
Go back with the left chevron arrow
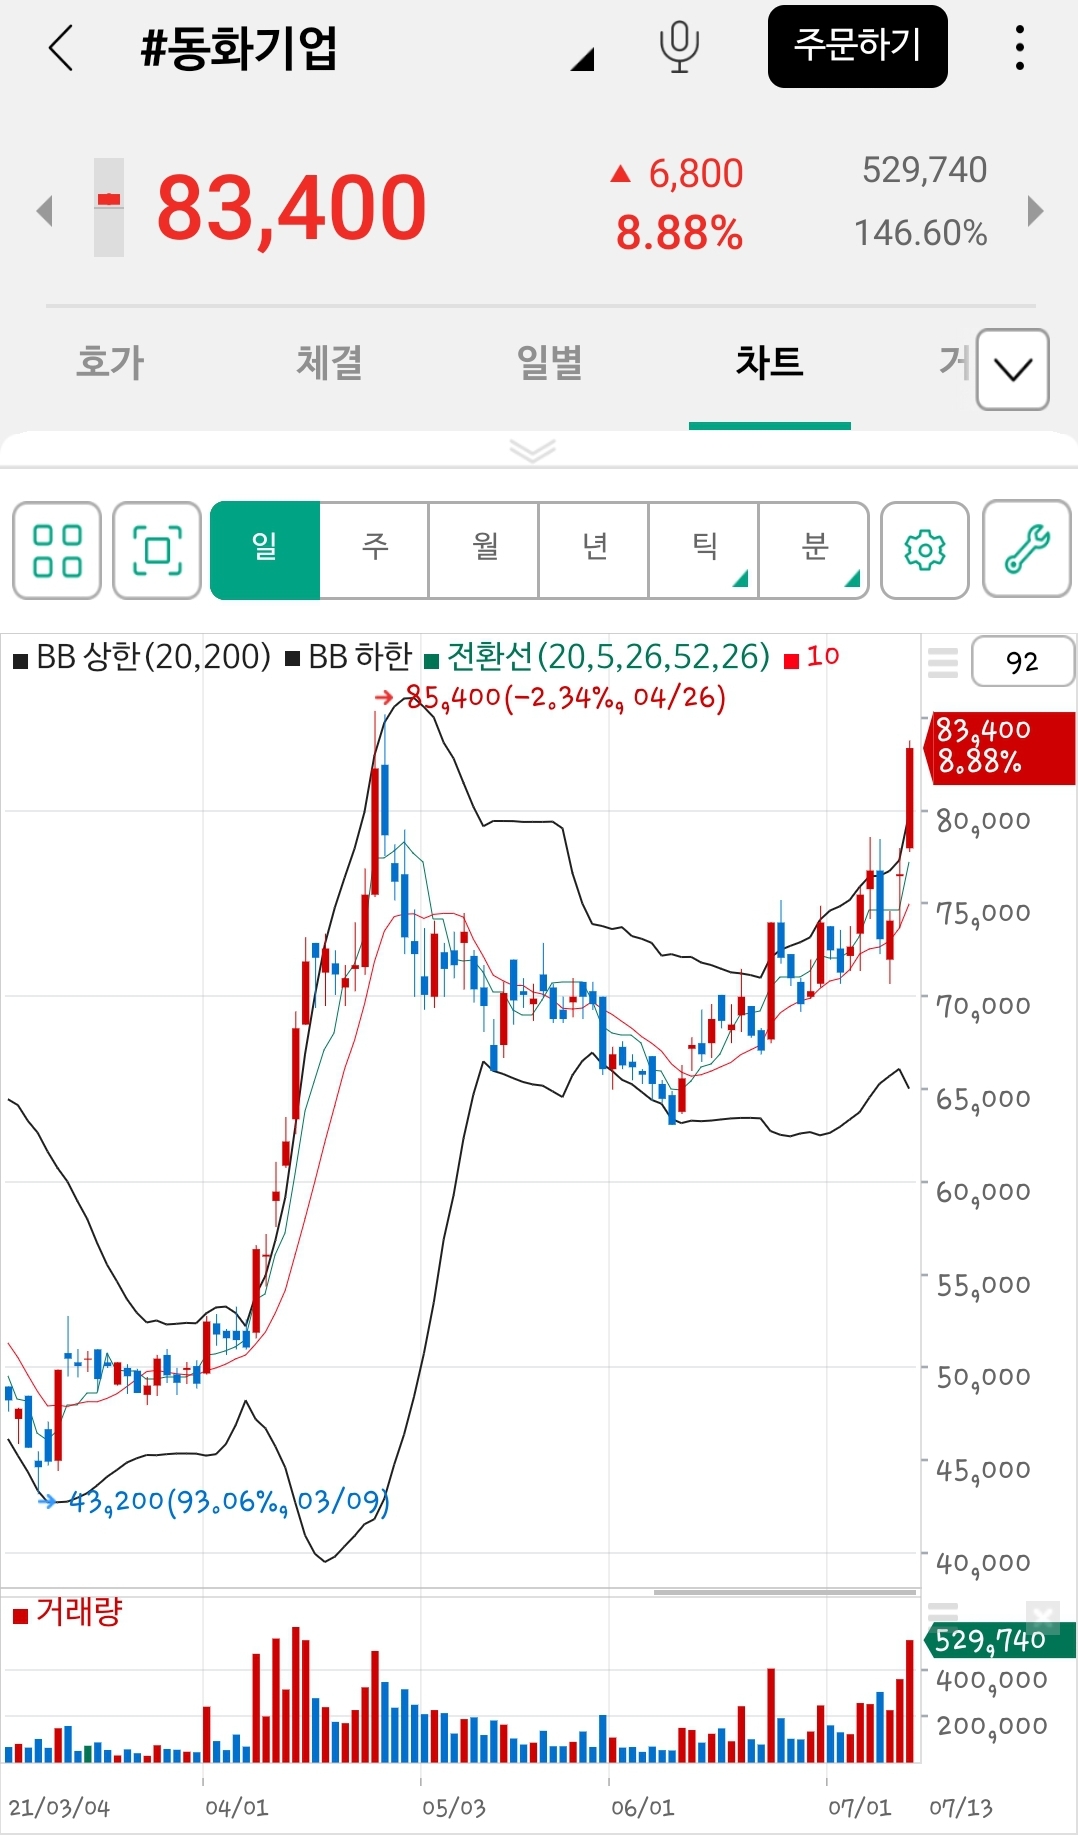click(x=61, y=47)
